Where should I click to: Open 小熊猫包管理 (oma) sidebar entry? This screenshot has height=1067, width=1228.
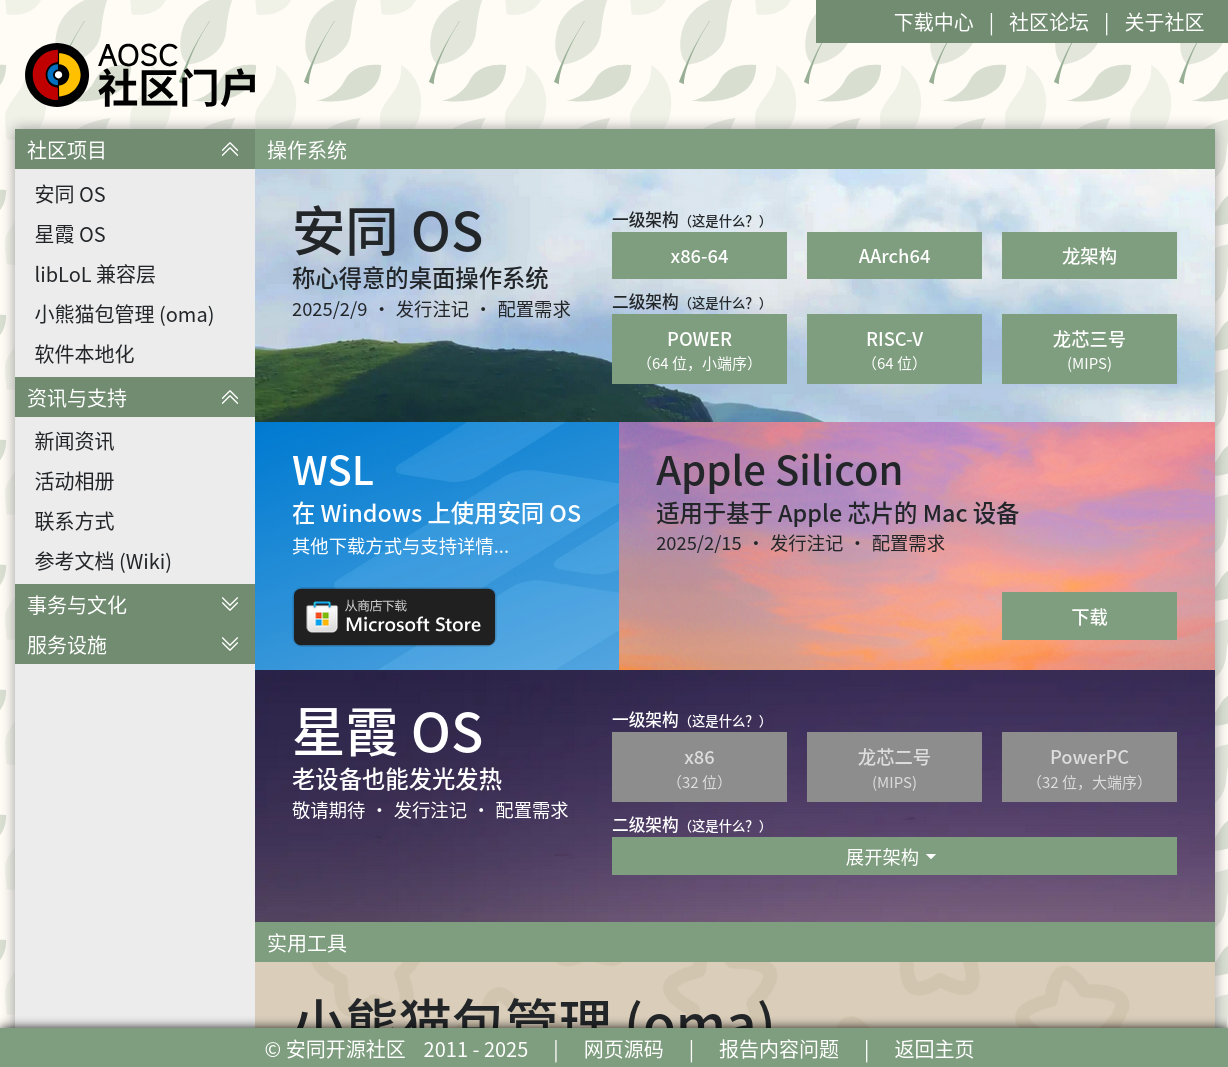[x=124, y=314]
